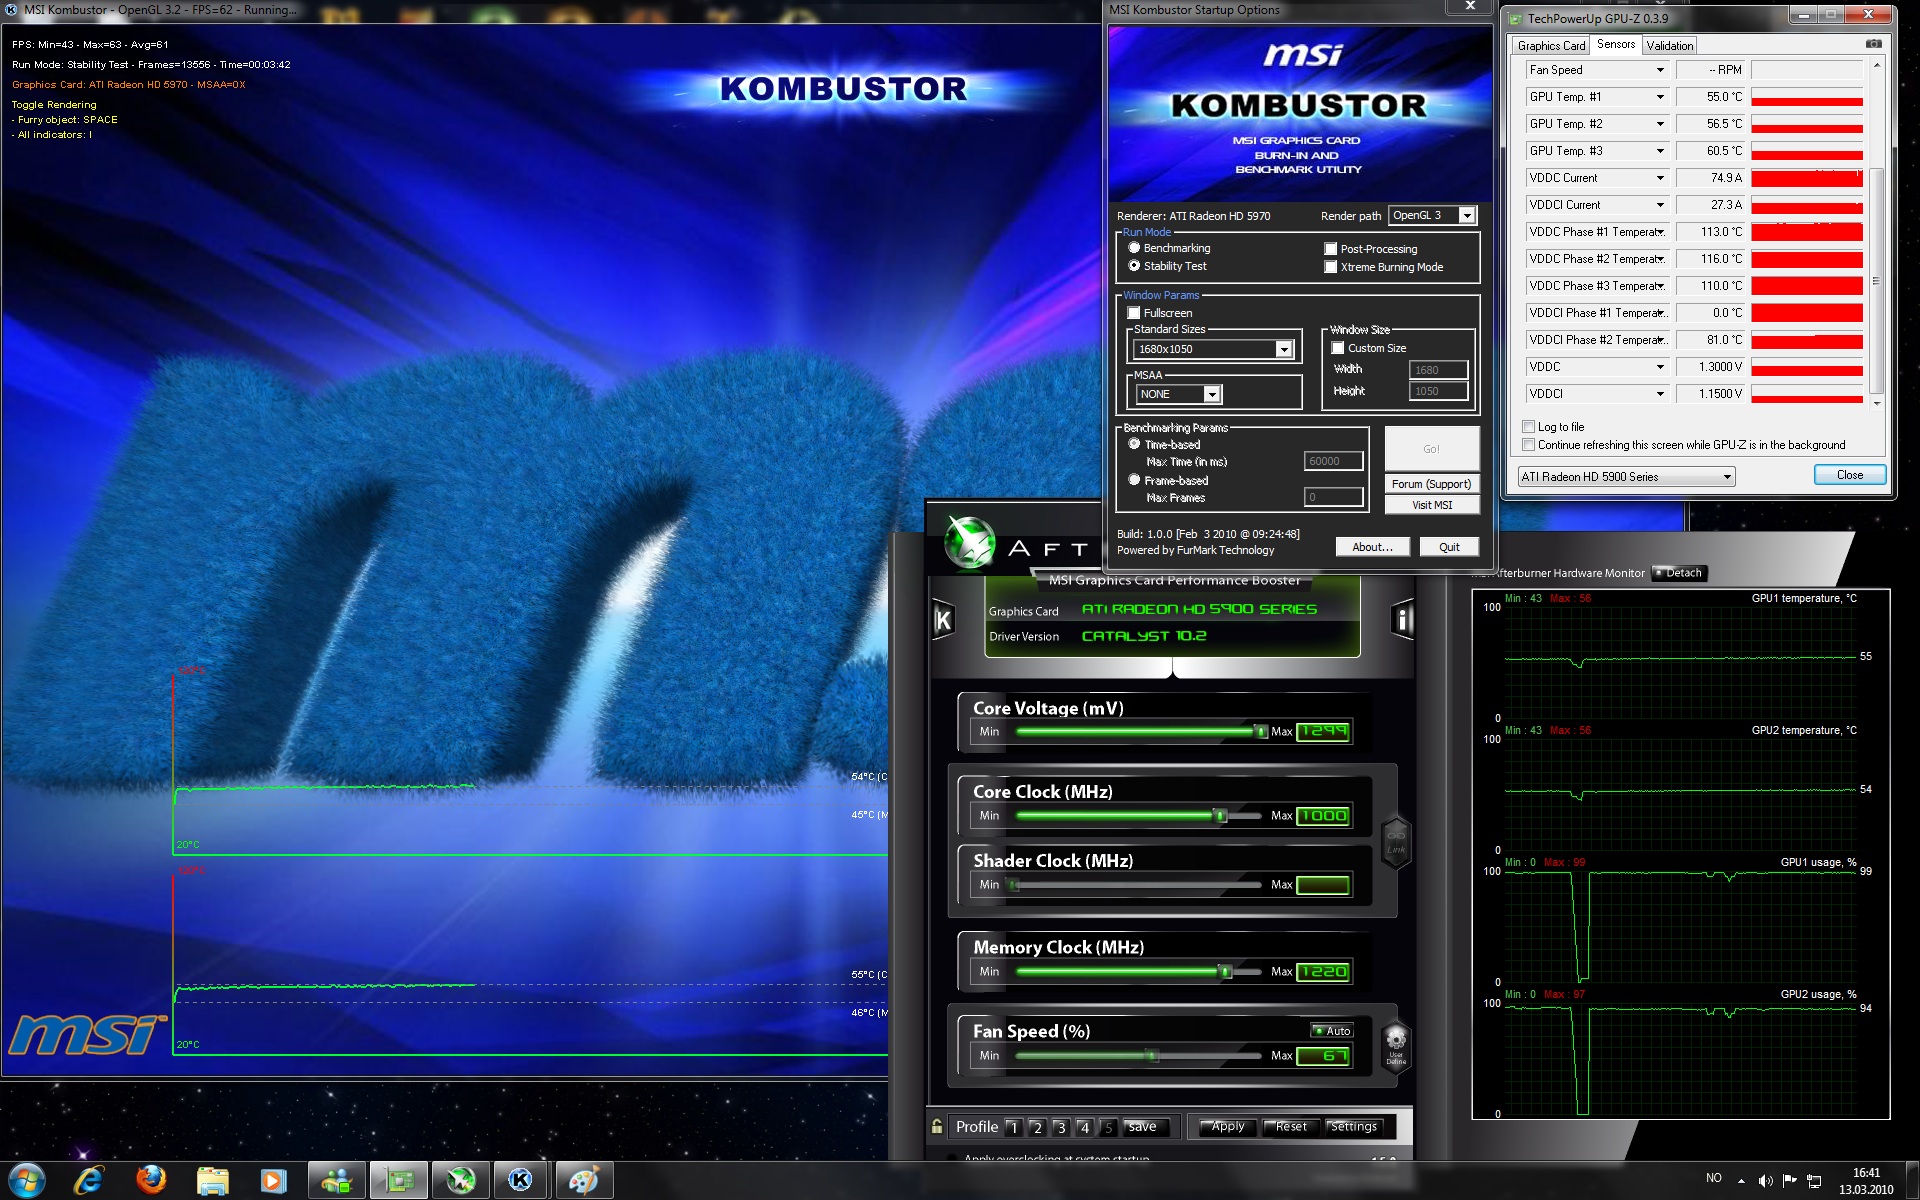Viewport: 1920px width, 1200px height.
Task: Load Afterburner profile 1
Action: pos(1013,1127)
